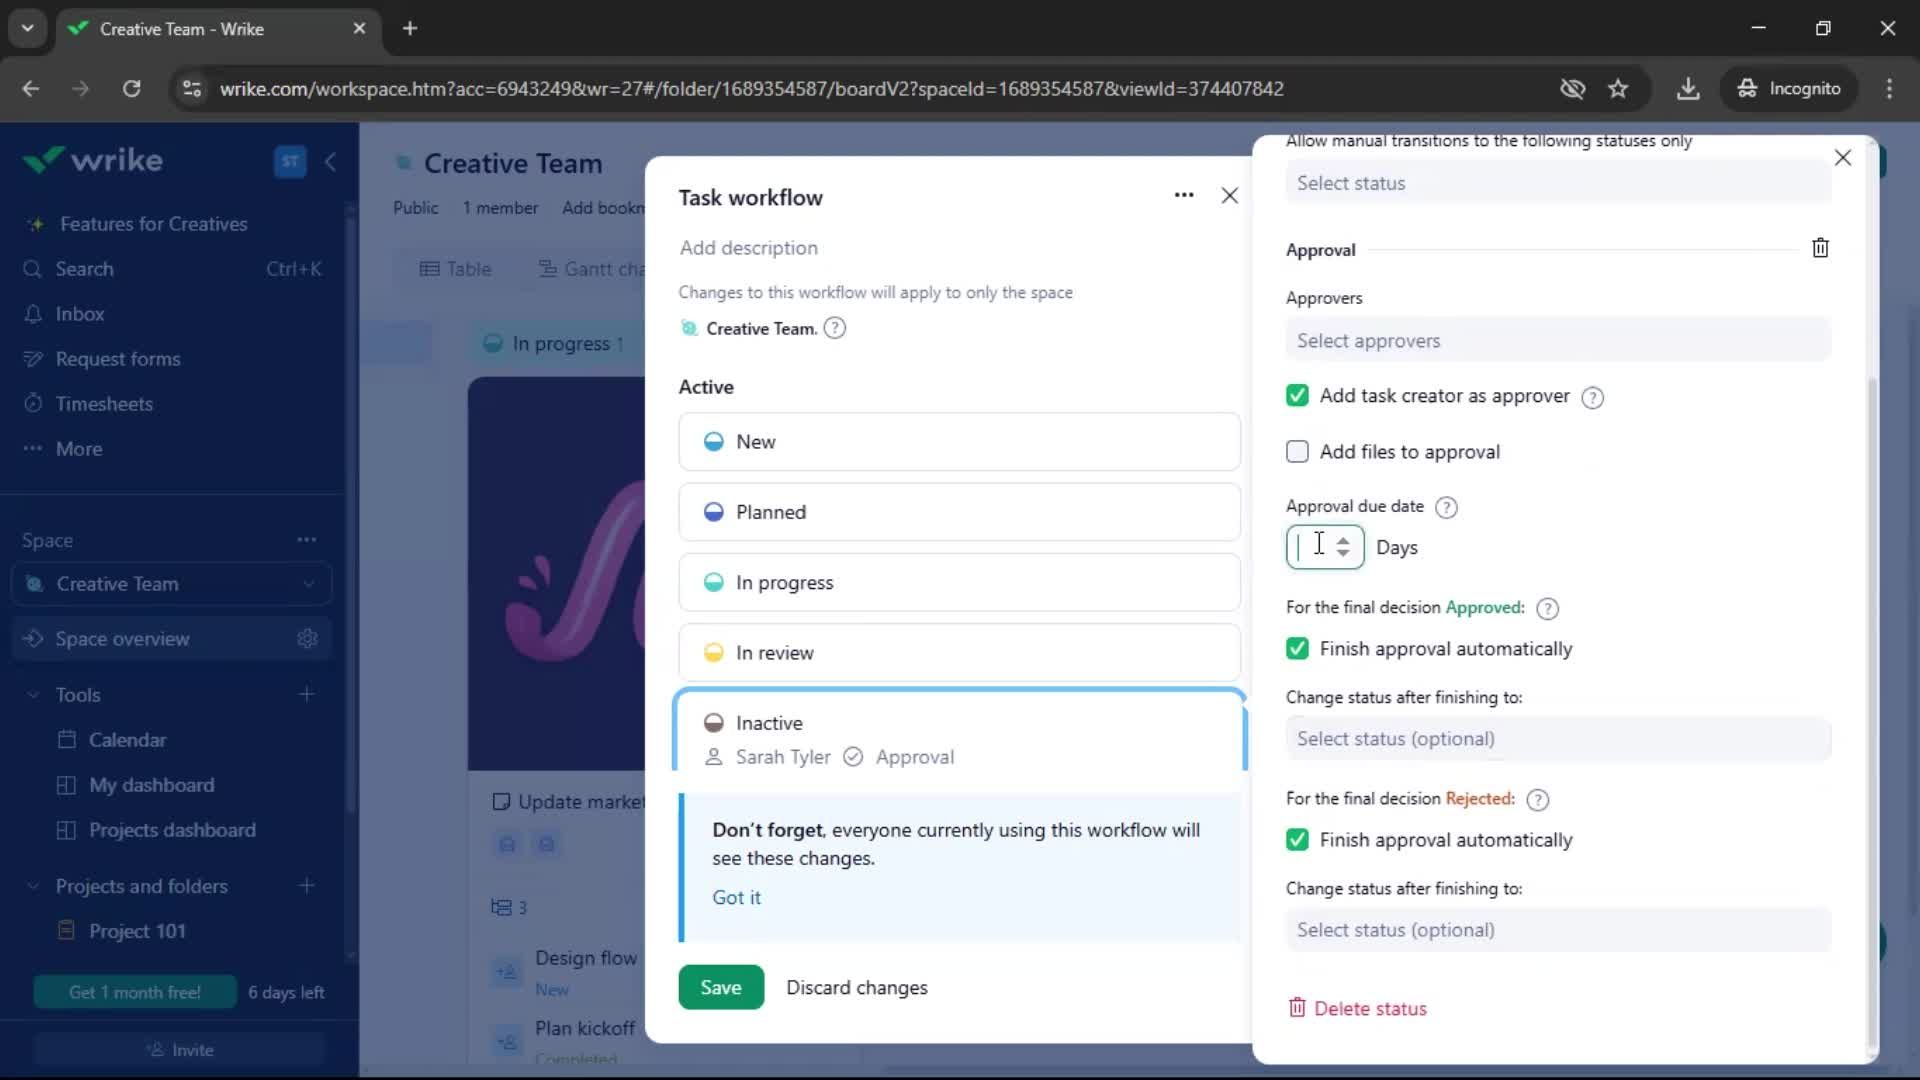Screen dimensions: 1920x1080
Task: Click help icon beside Add task creator as approver
Action: pyautogui.click(x=1592, y=398)
